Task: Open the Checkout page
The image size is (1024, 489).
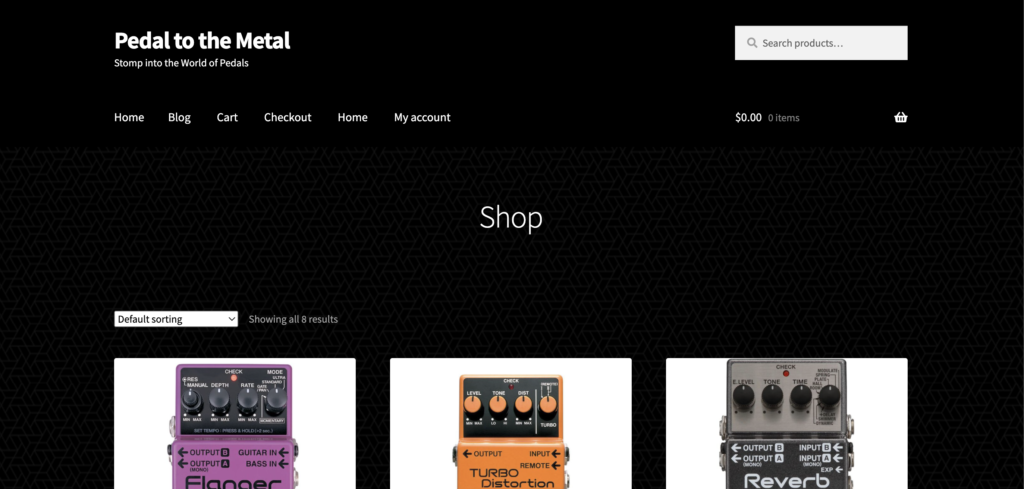Action: click(287, 118)
